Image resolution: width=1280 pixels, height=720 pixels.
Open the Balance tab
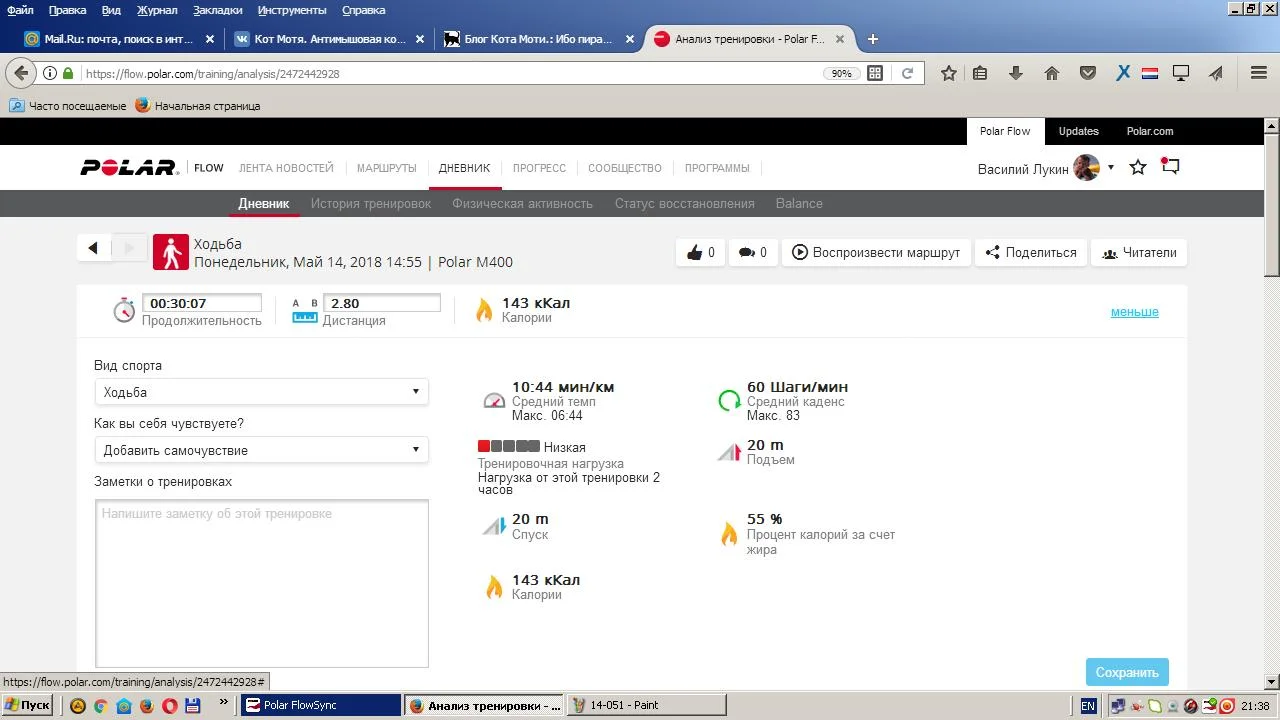(799, 203)
